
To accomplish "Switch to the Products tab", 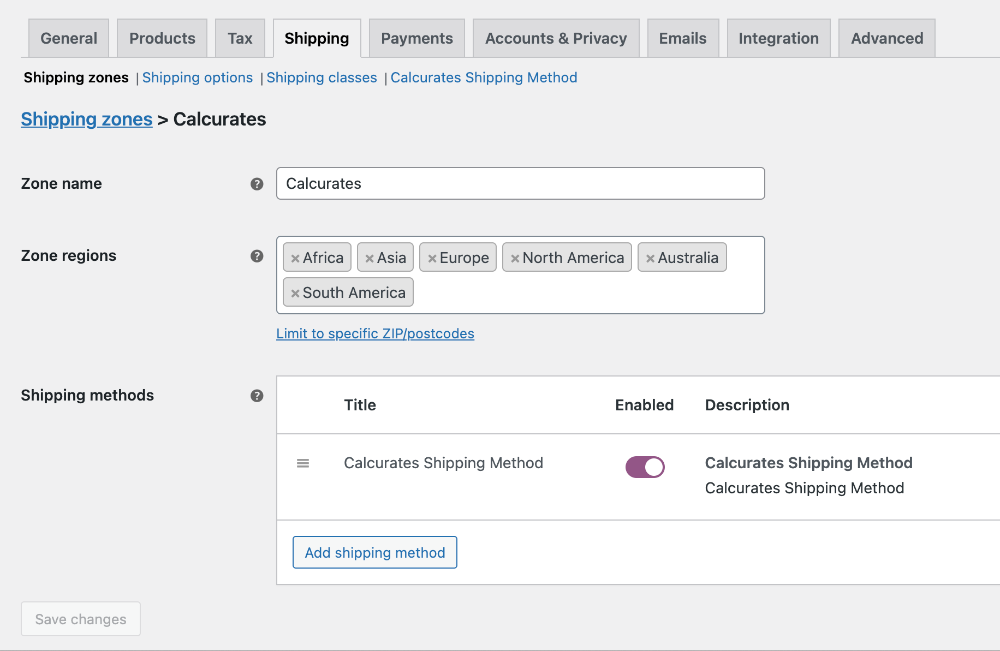I will coord(162,38).
